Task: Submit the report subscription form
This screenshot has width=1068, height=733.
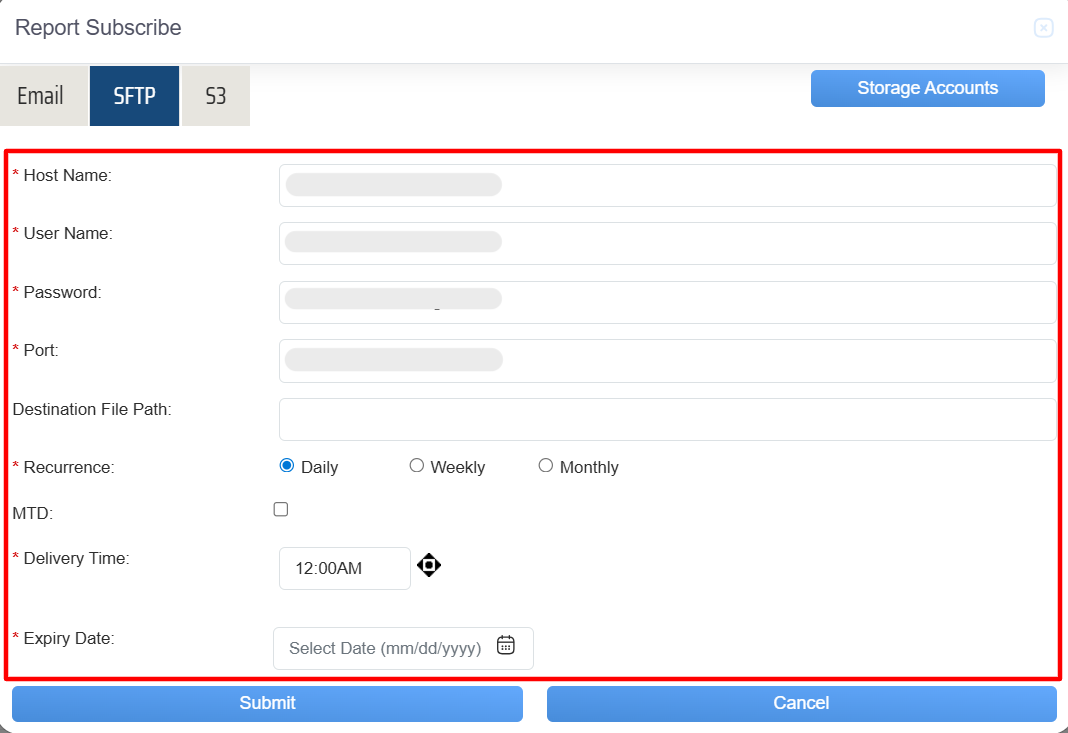Action: [x=267, y=703]
